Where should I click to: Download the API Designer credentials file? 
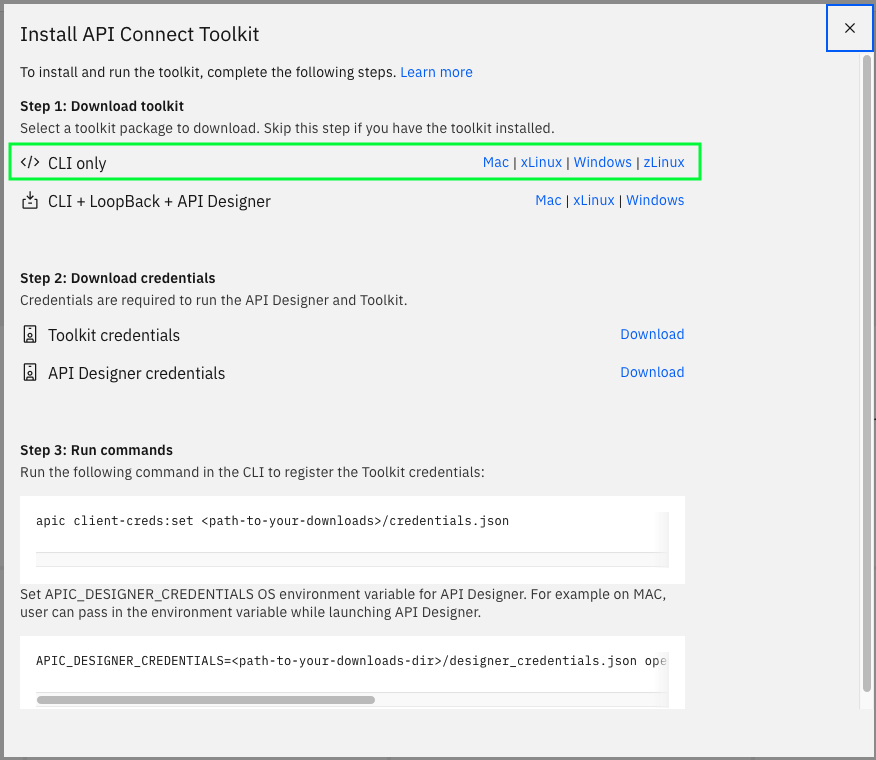(x=652, y=372)
